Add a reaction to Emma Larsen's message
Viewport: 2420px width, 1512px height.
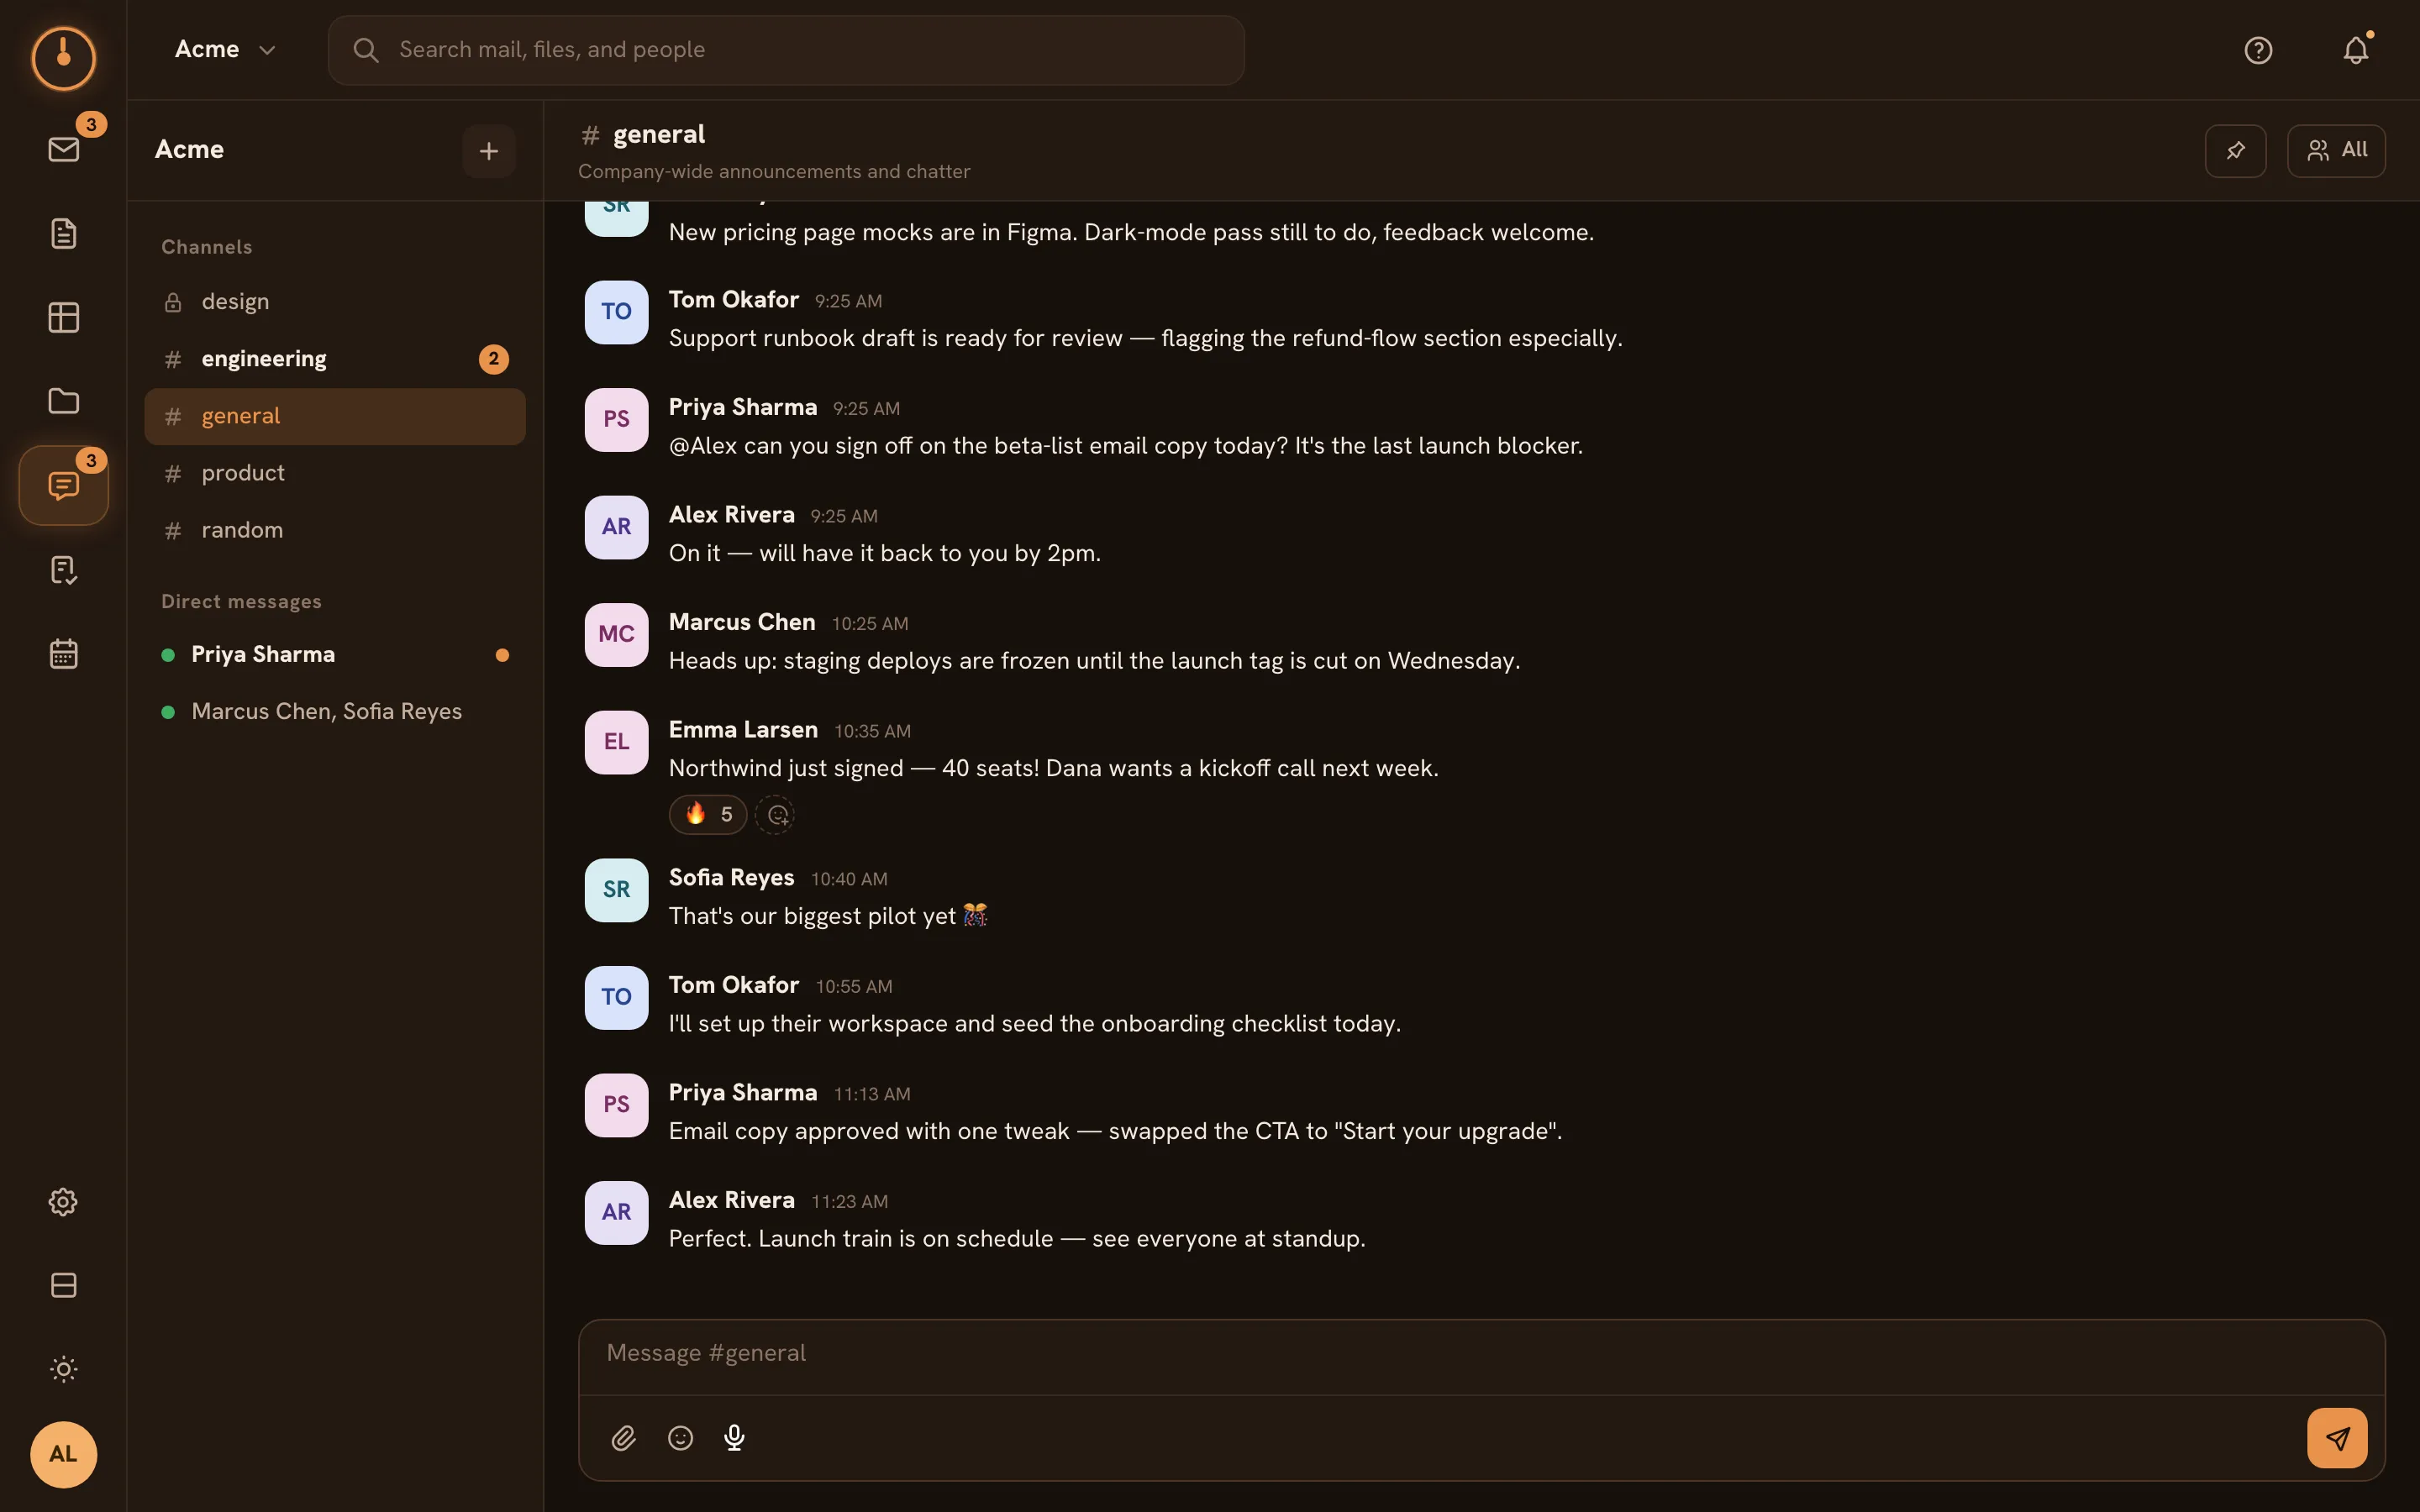pos(775,814)
